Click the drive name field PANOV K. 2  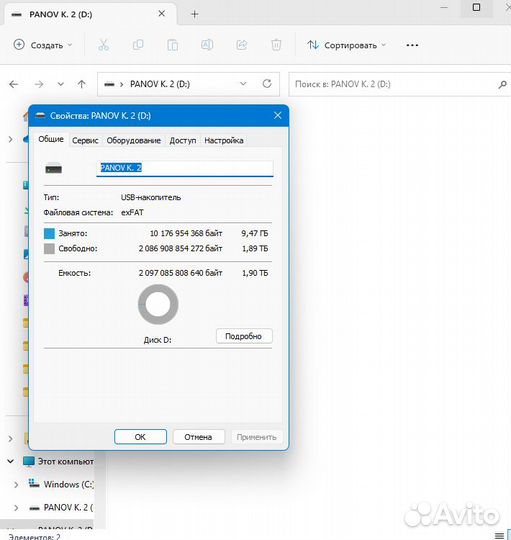[185, 168]
